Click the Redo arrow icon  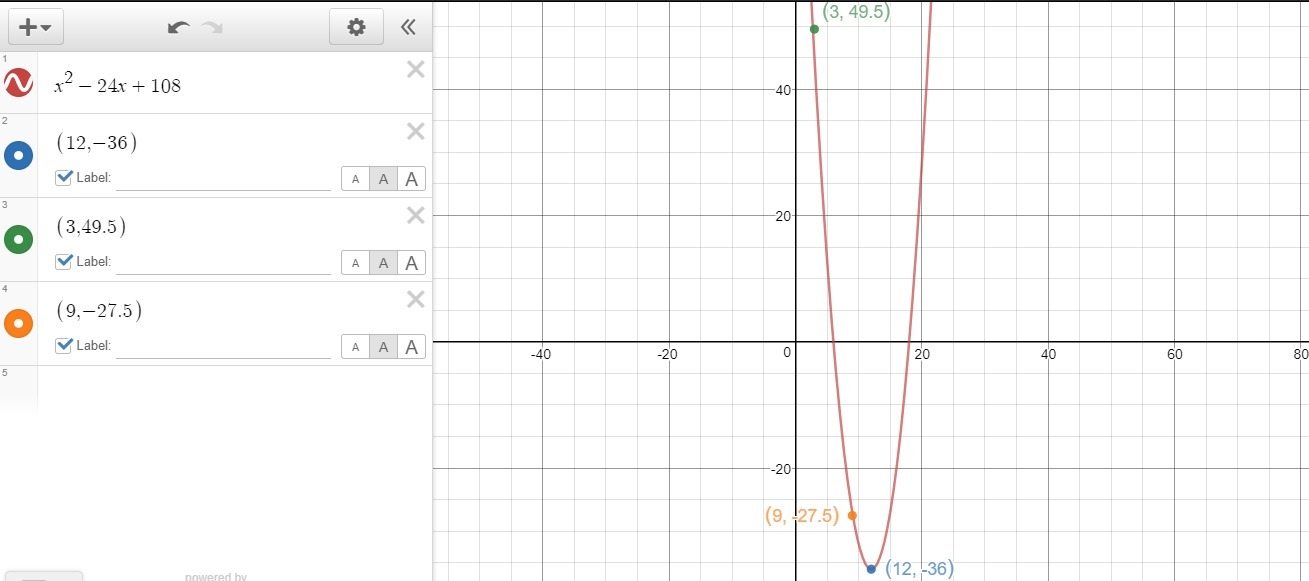212,28
